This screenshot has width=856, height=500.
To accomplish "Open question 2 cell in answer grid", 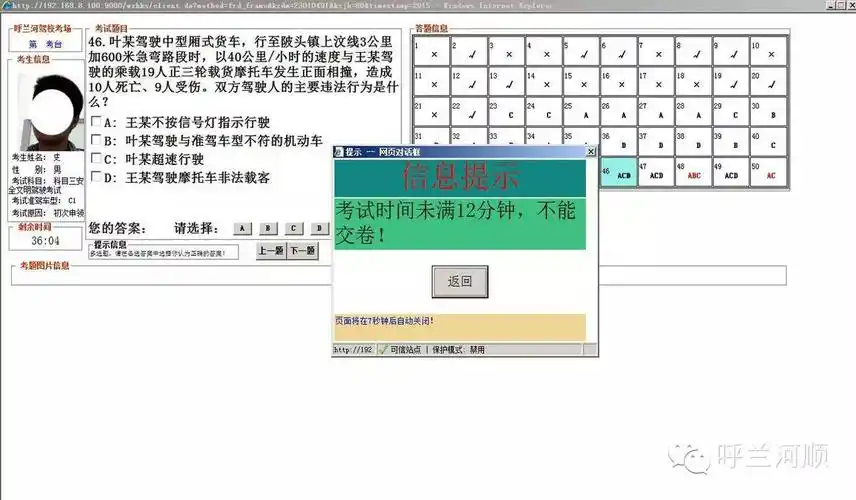I will coord(469,51).
